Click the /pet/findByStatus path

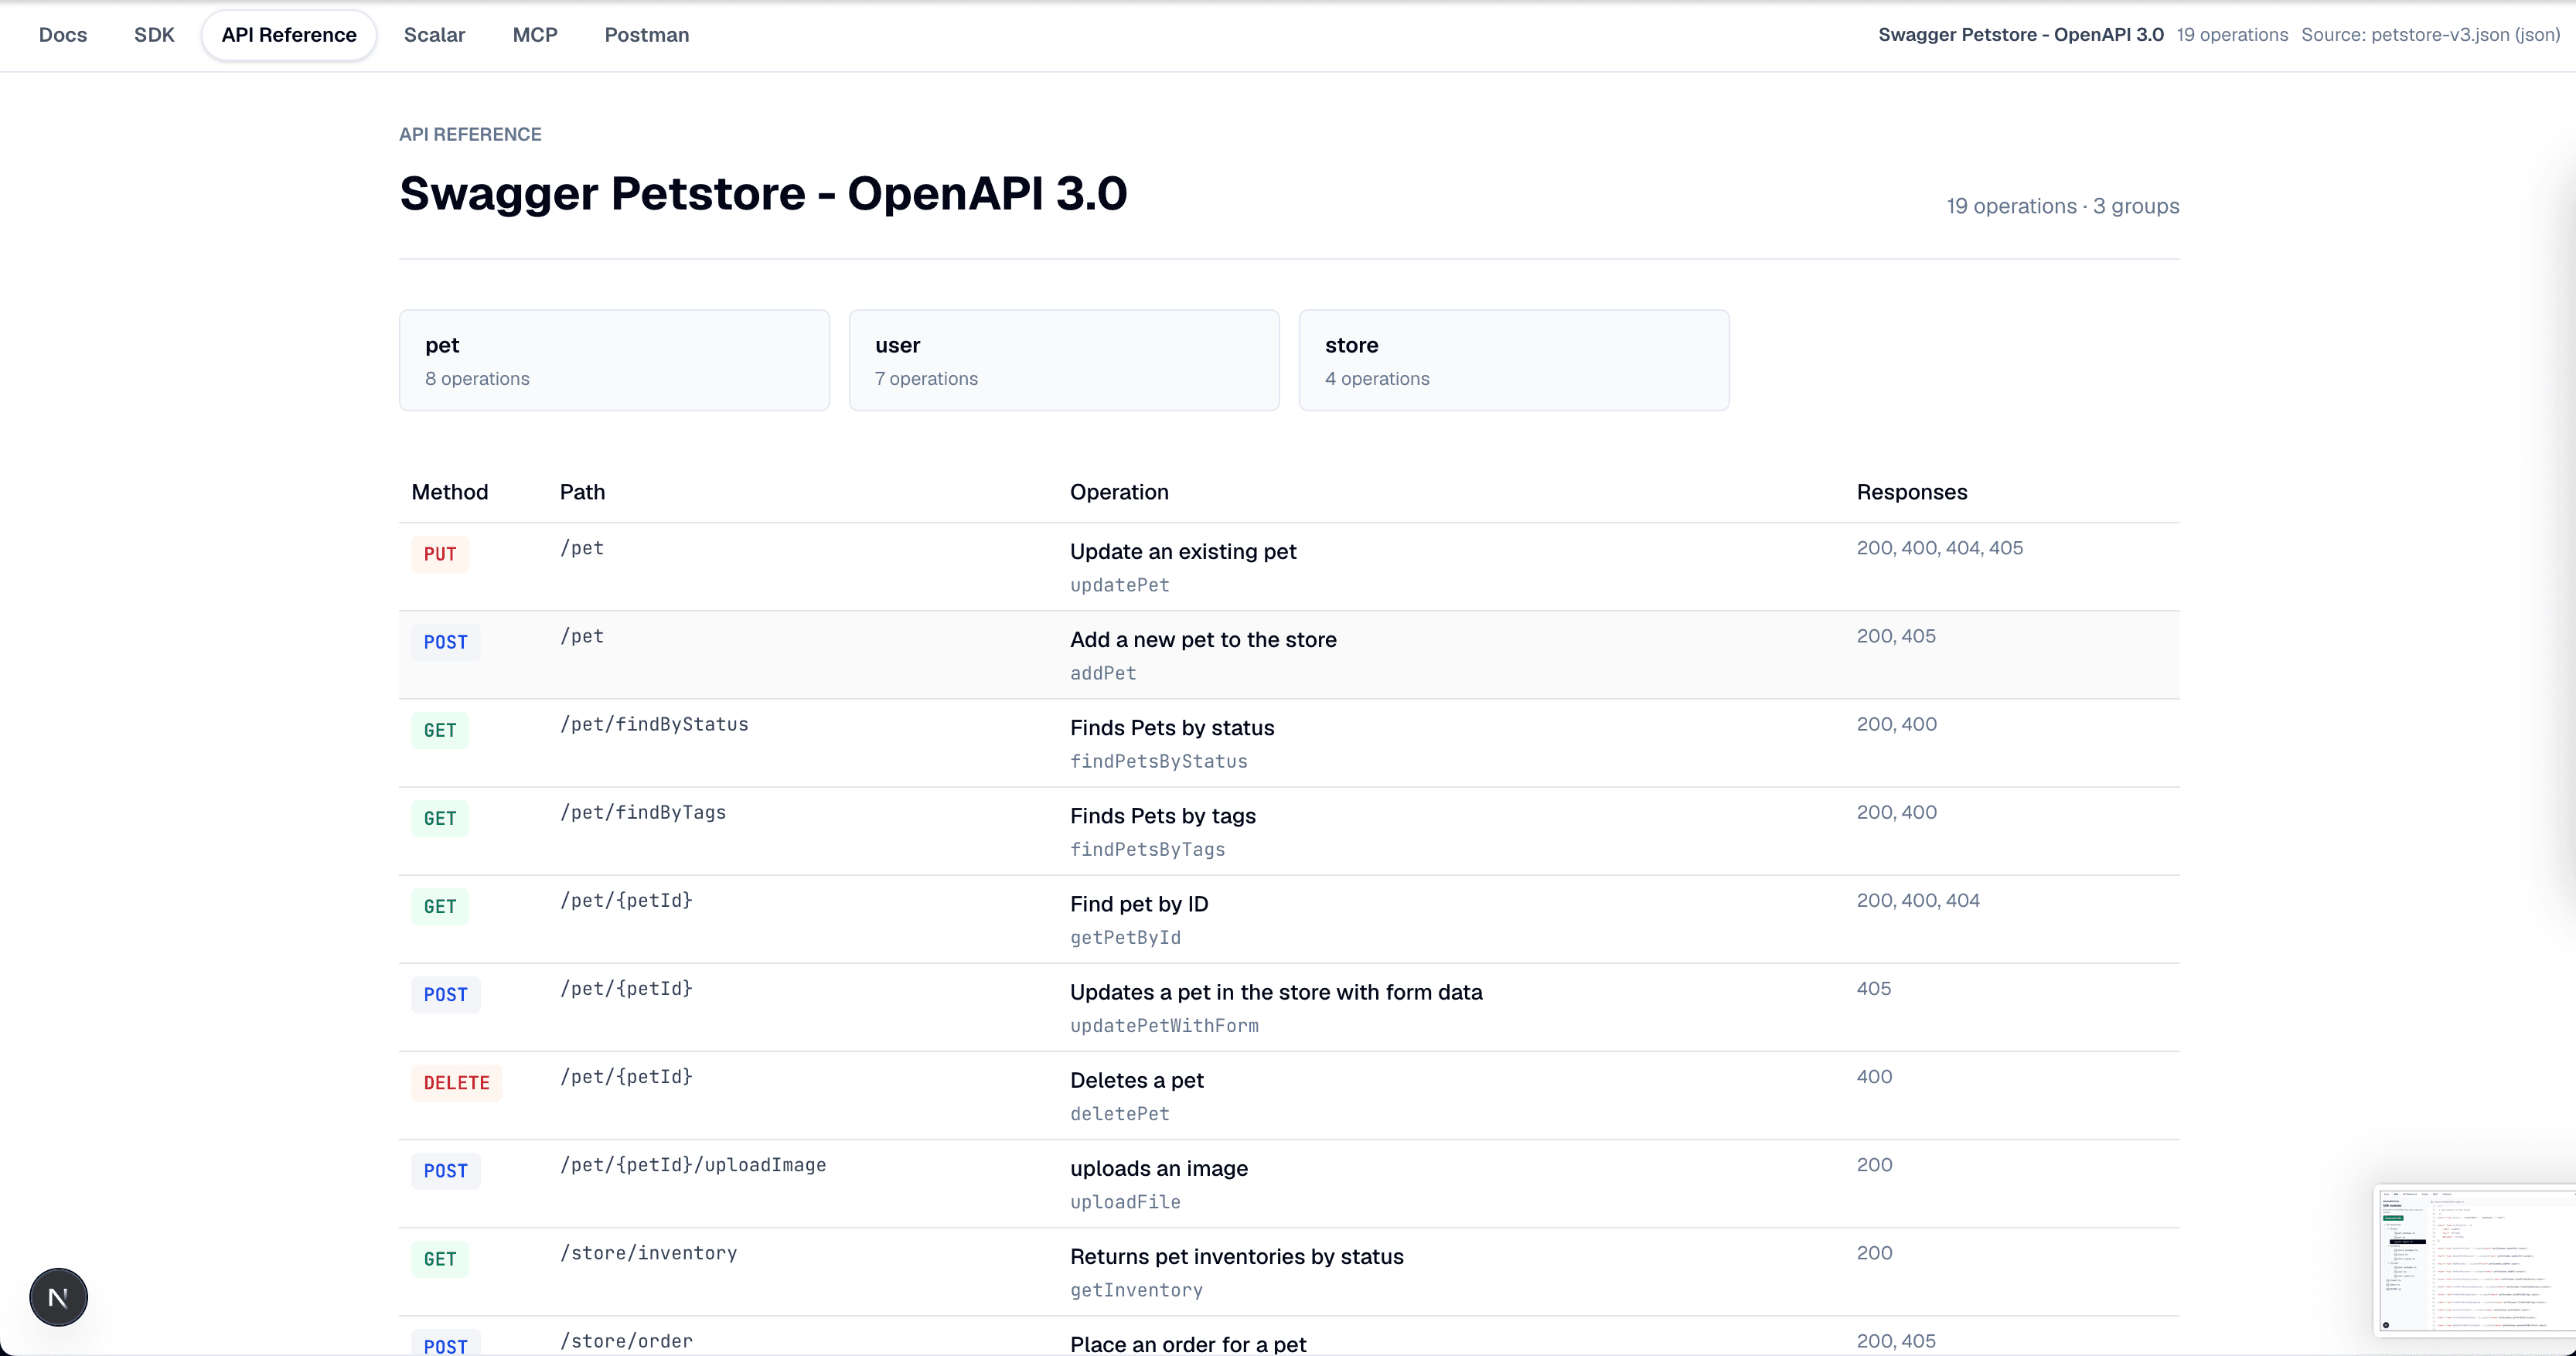tap(654, 724)
